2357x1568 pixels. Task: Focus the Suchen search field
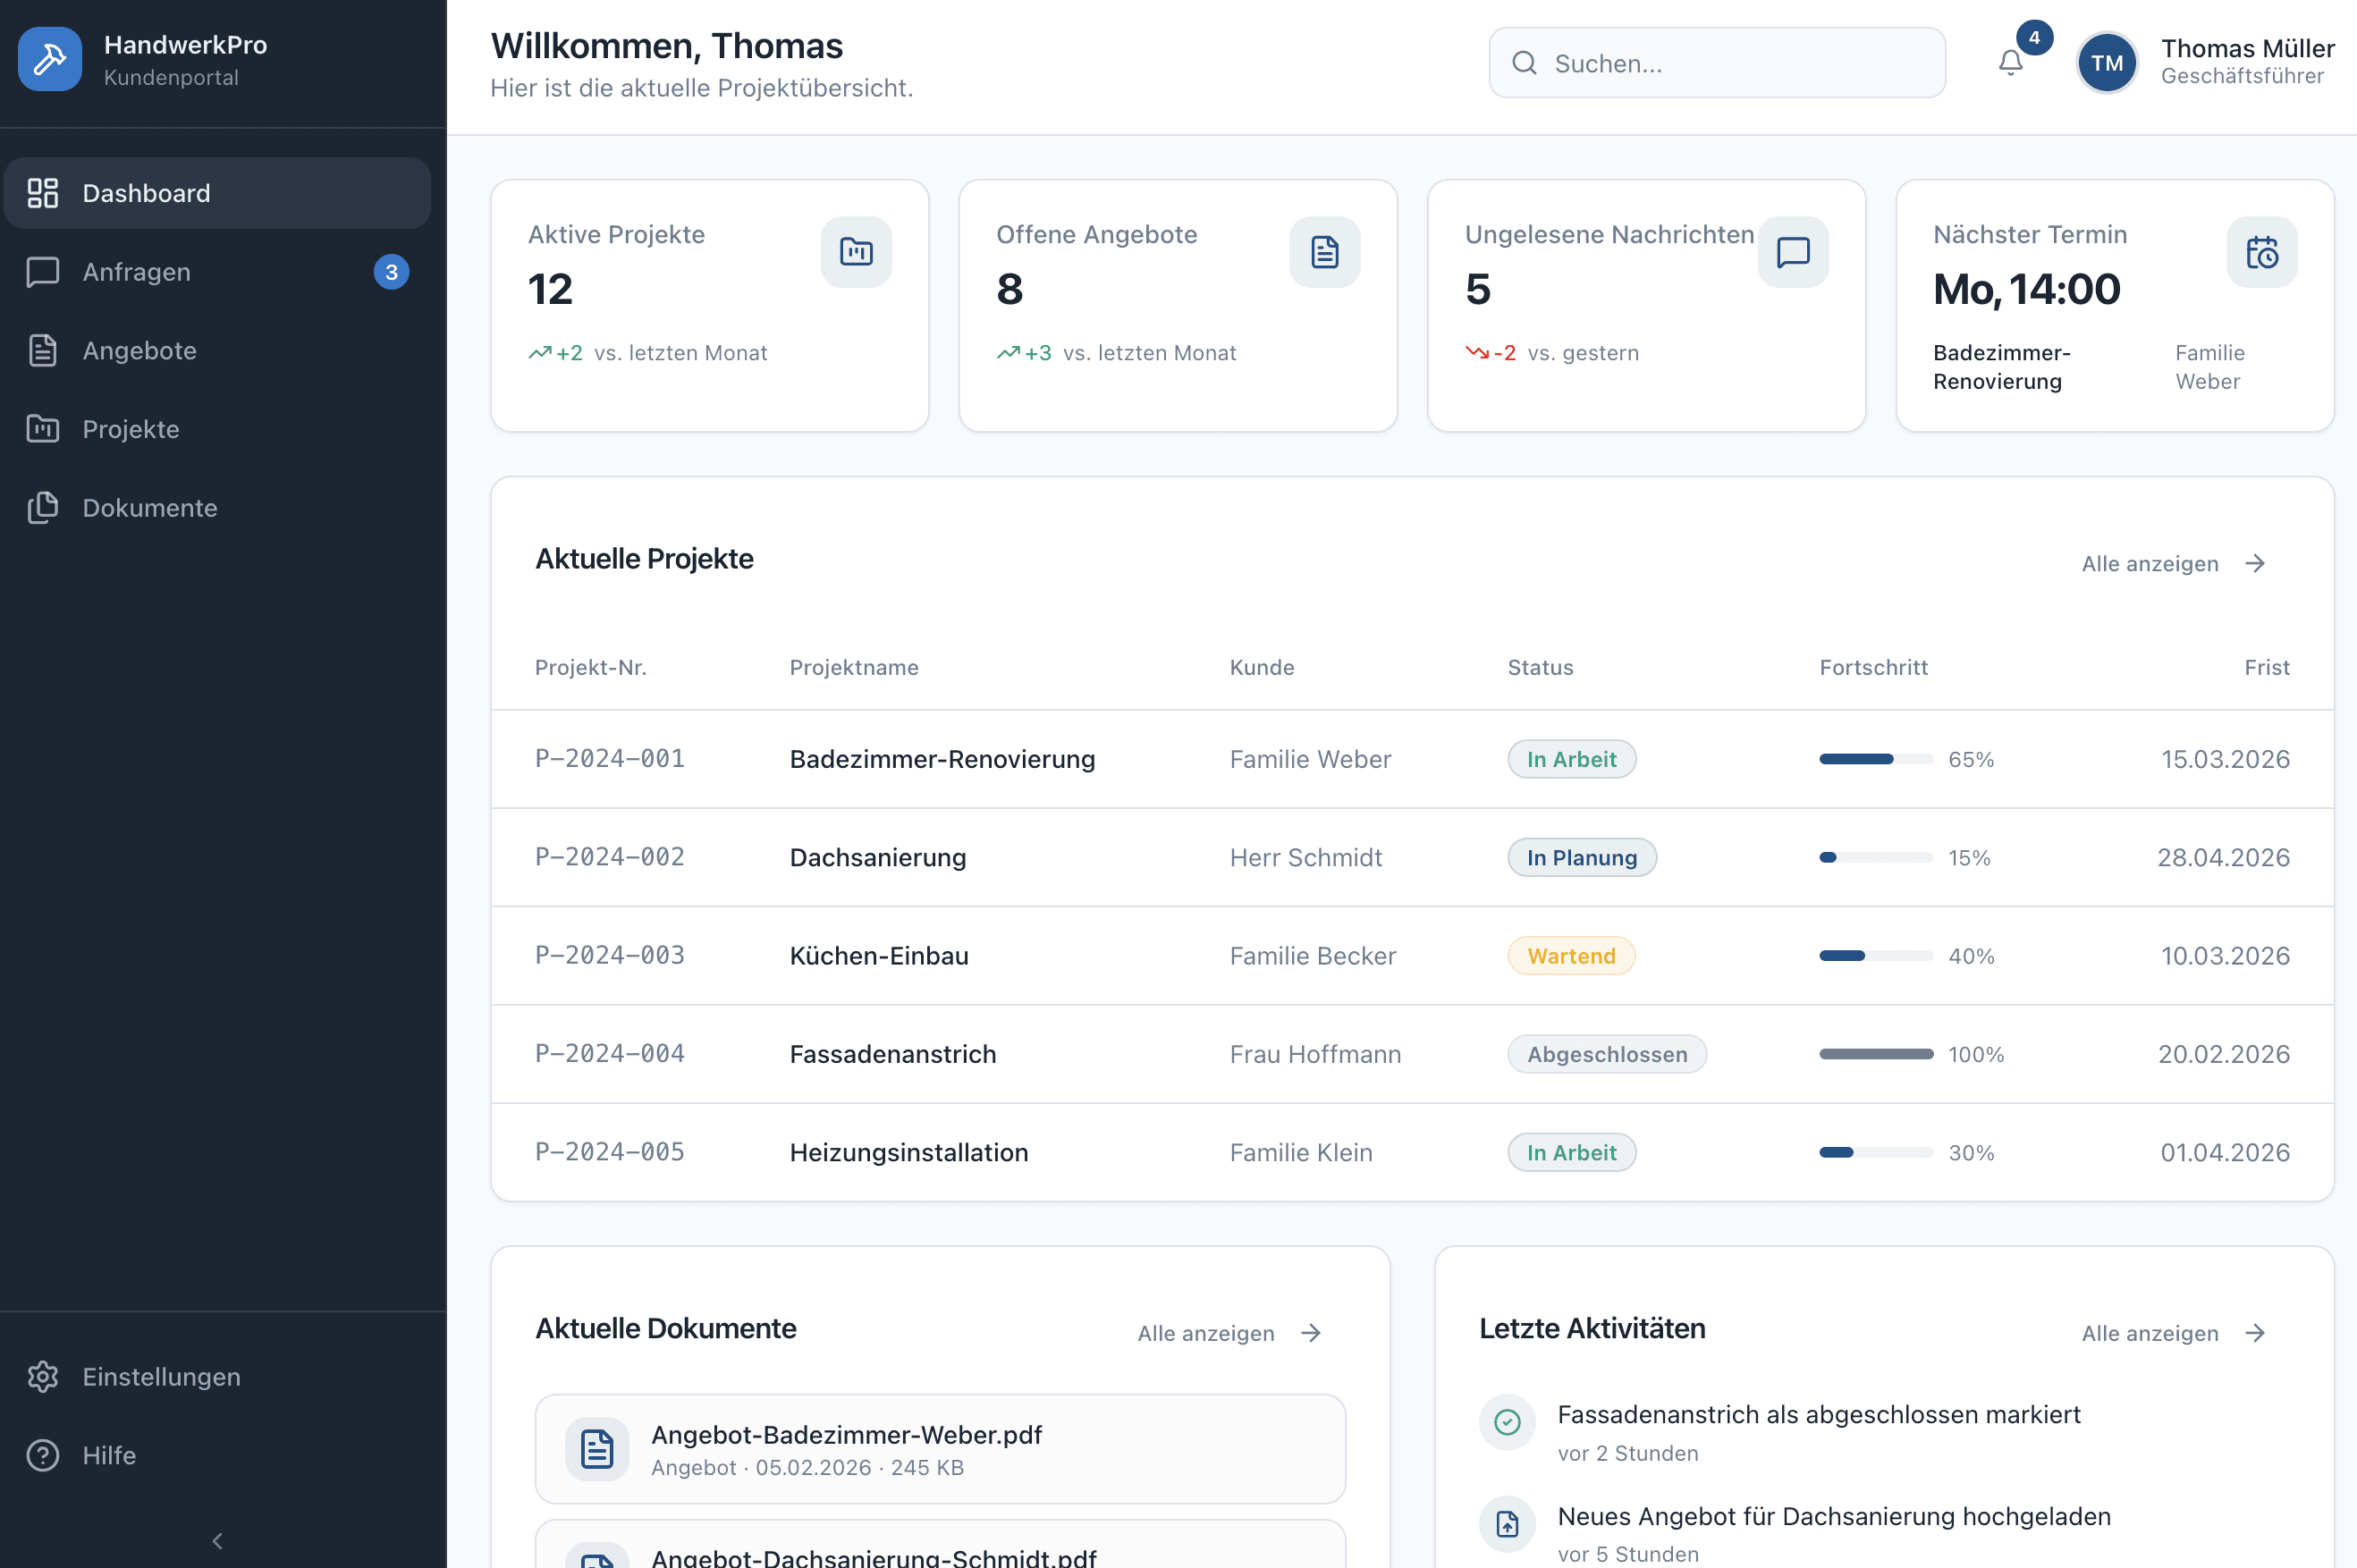point(1716,63)
